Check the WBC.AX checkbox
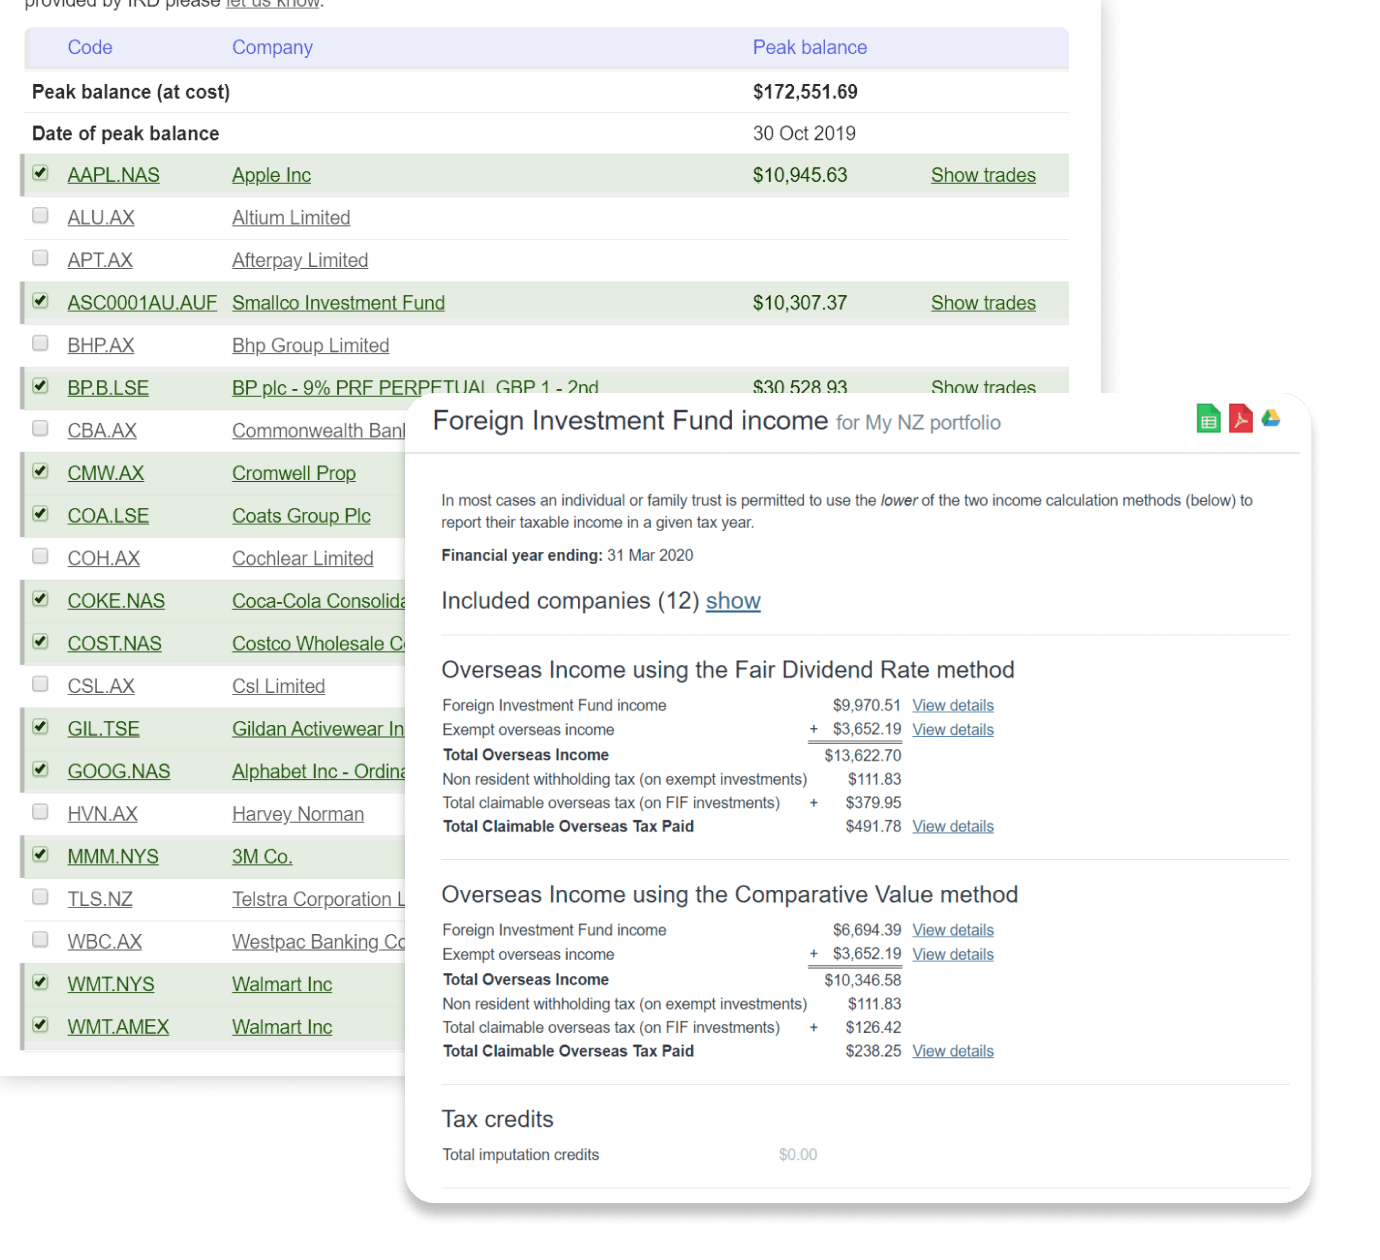This screenshot has height=1260, width=1380. point(40,939)
